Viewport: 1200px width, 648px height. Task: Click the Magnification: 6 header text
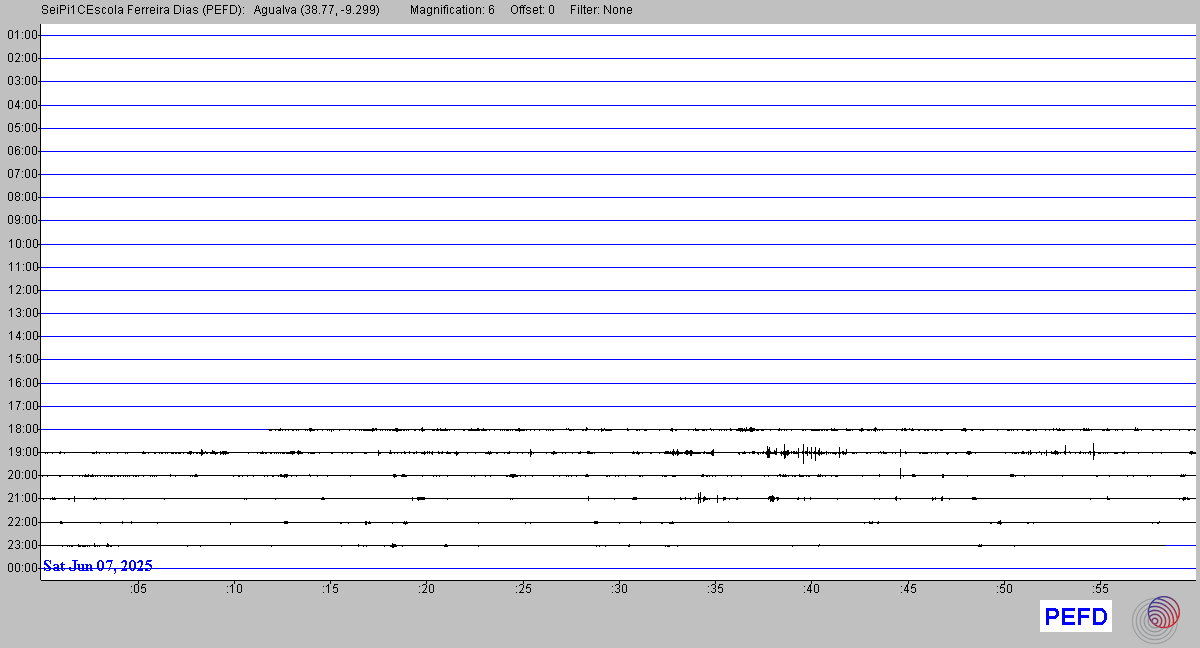click(452, 10)
